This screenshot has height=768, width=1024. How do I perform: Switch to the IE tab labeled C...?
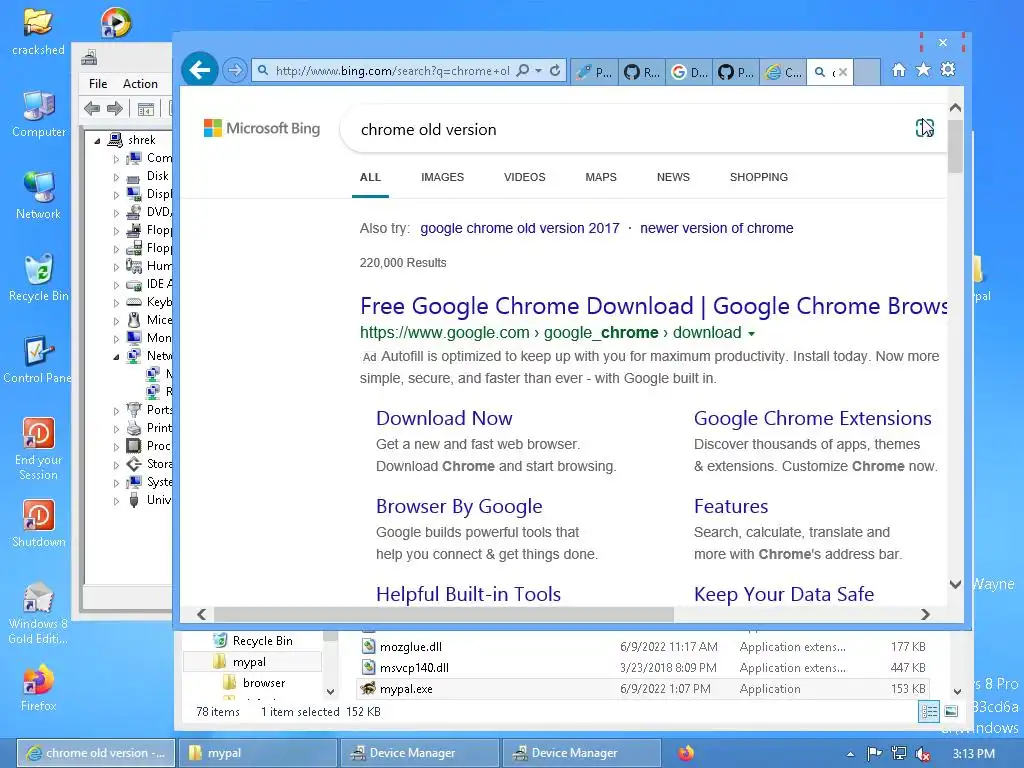pos(783,72)
